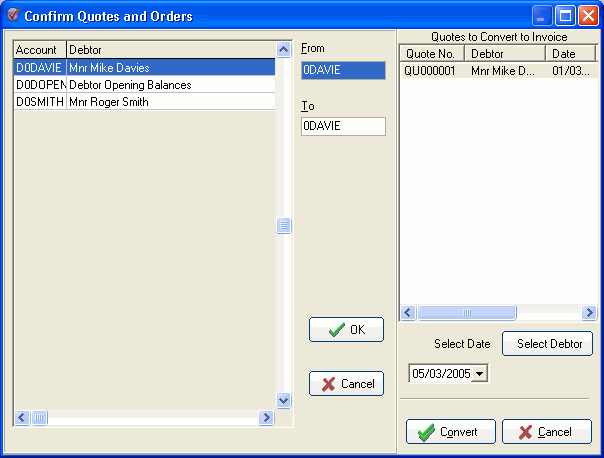This screenshot has height=458, width=604.
Task: Open the Select Date dropdown arrow
Action: coord(480,373)
